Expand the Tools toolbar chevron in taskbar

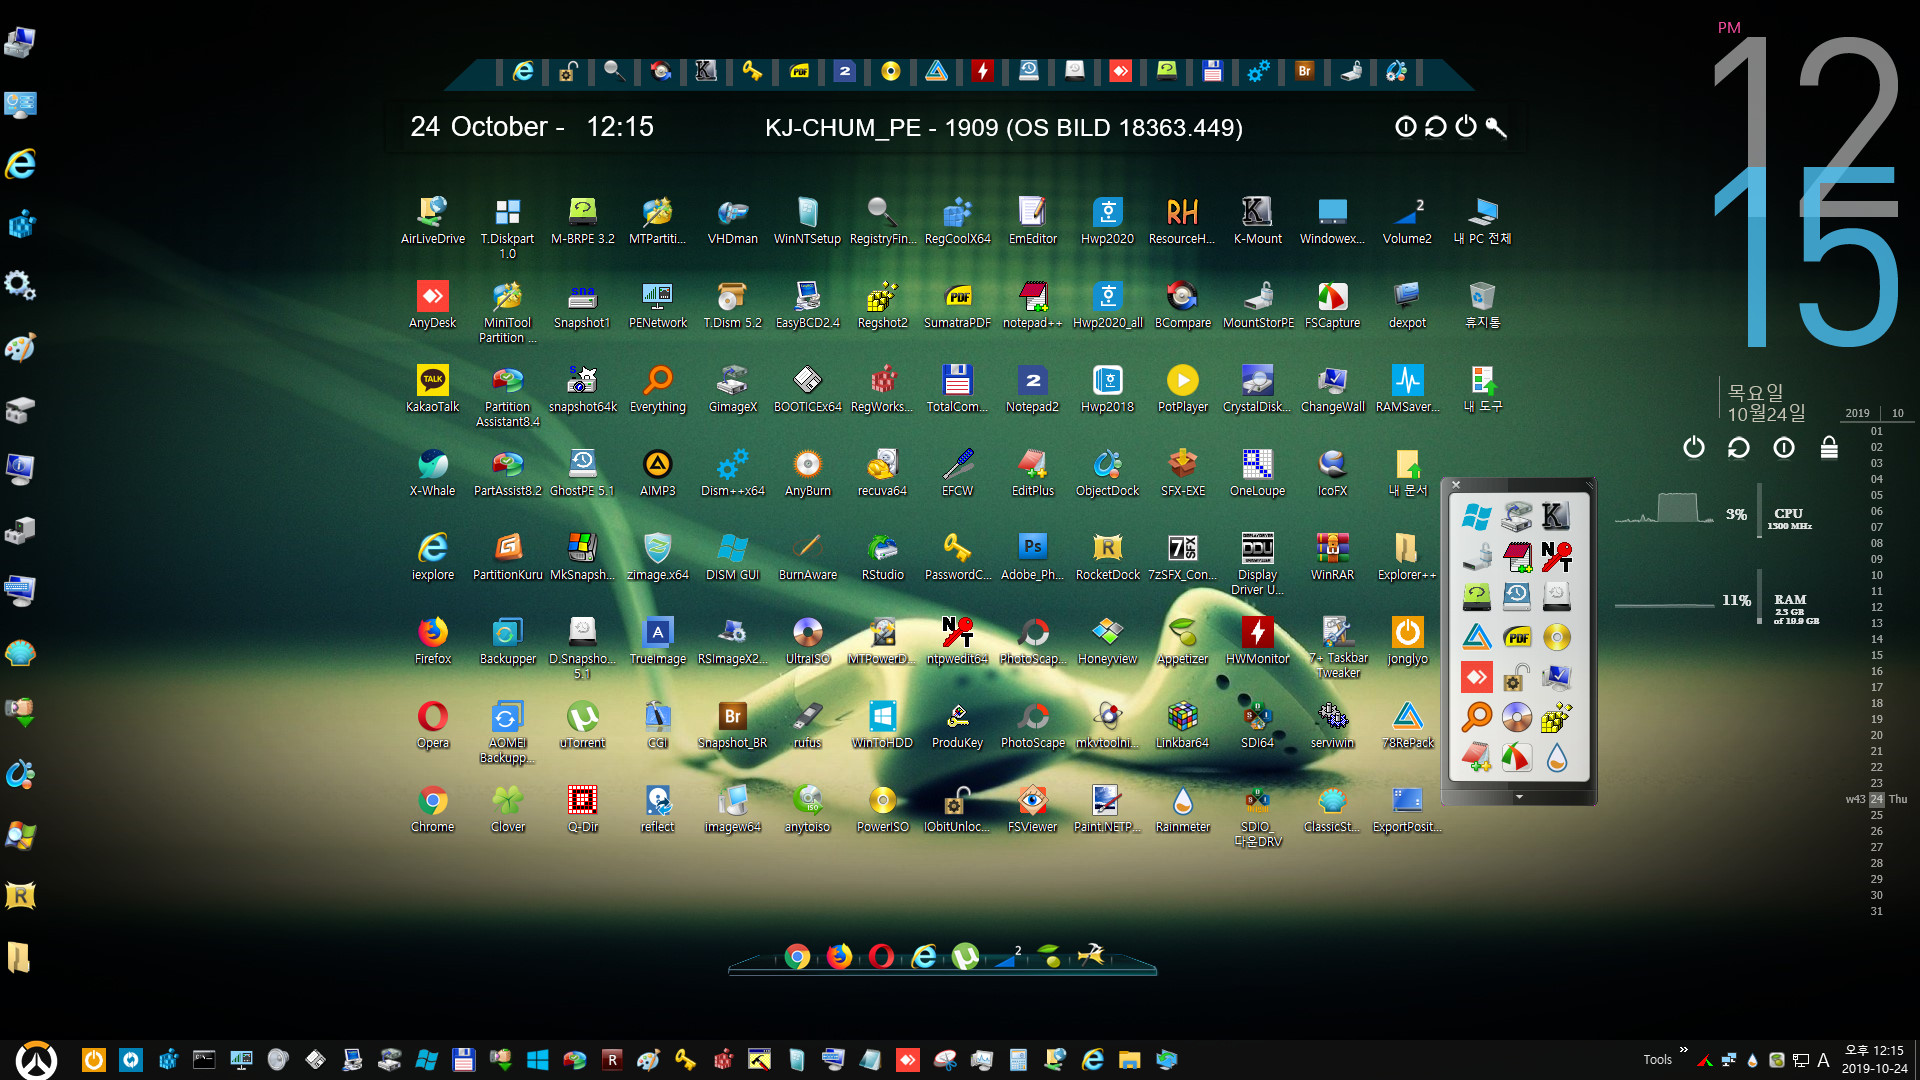coord(1683,1050)
